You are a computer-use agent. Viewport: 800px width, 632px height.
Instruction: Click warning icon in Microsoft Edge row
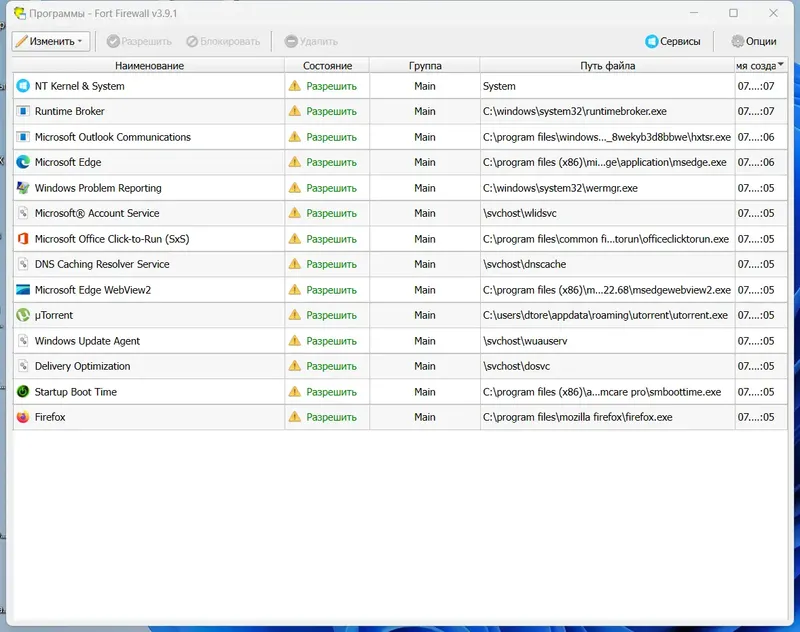(x=295, y=162)
